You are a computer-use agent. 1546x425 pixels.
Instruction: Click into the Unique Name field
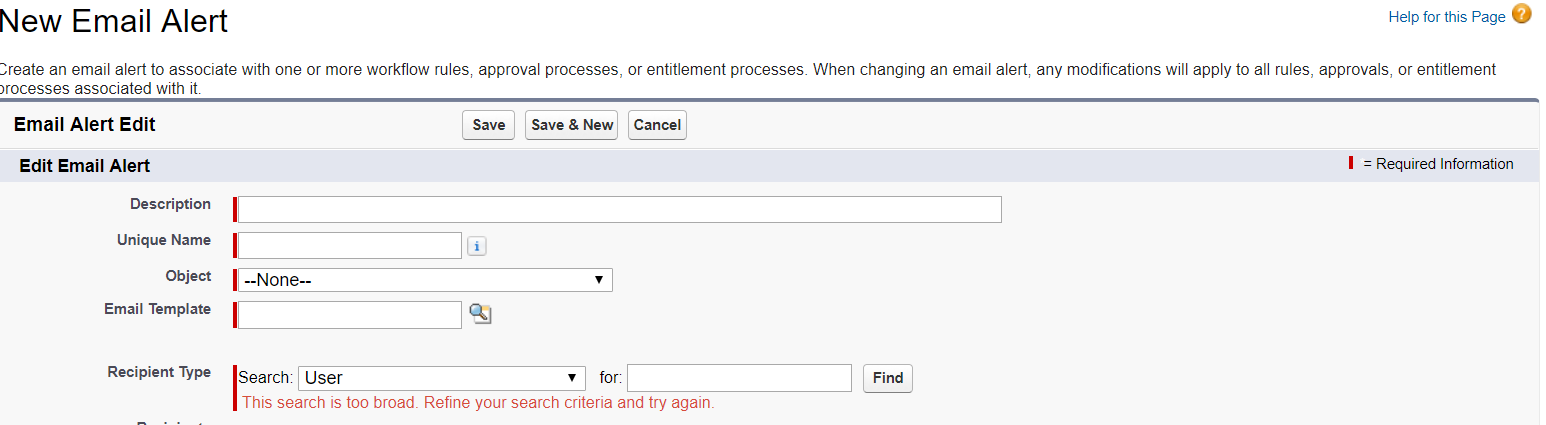(349, 245)
